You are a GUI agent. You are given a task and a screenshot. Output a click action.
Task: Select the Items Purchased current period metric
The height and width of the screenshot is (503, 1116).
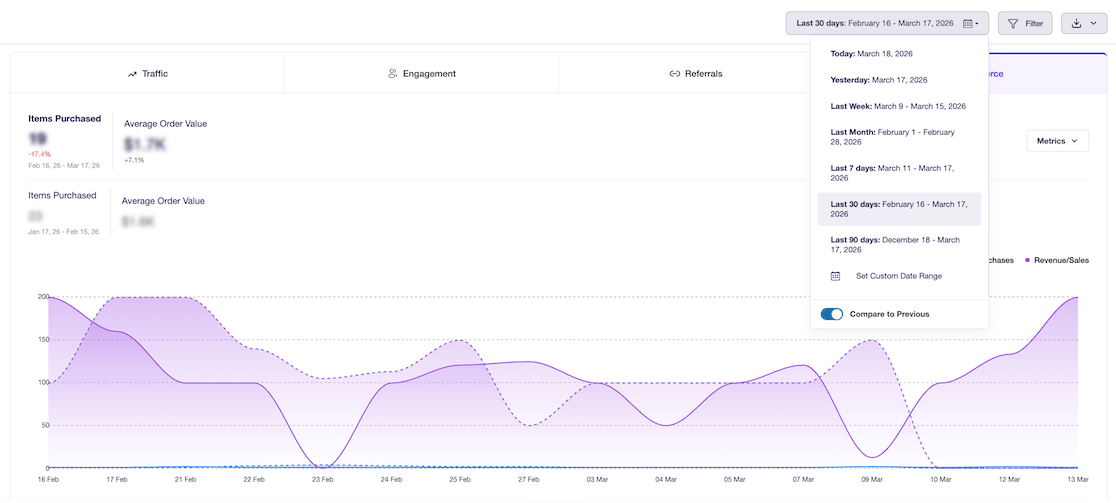click(x=65, y=142)
